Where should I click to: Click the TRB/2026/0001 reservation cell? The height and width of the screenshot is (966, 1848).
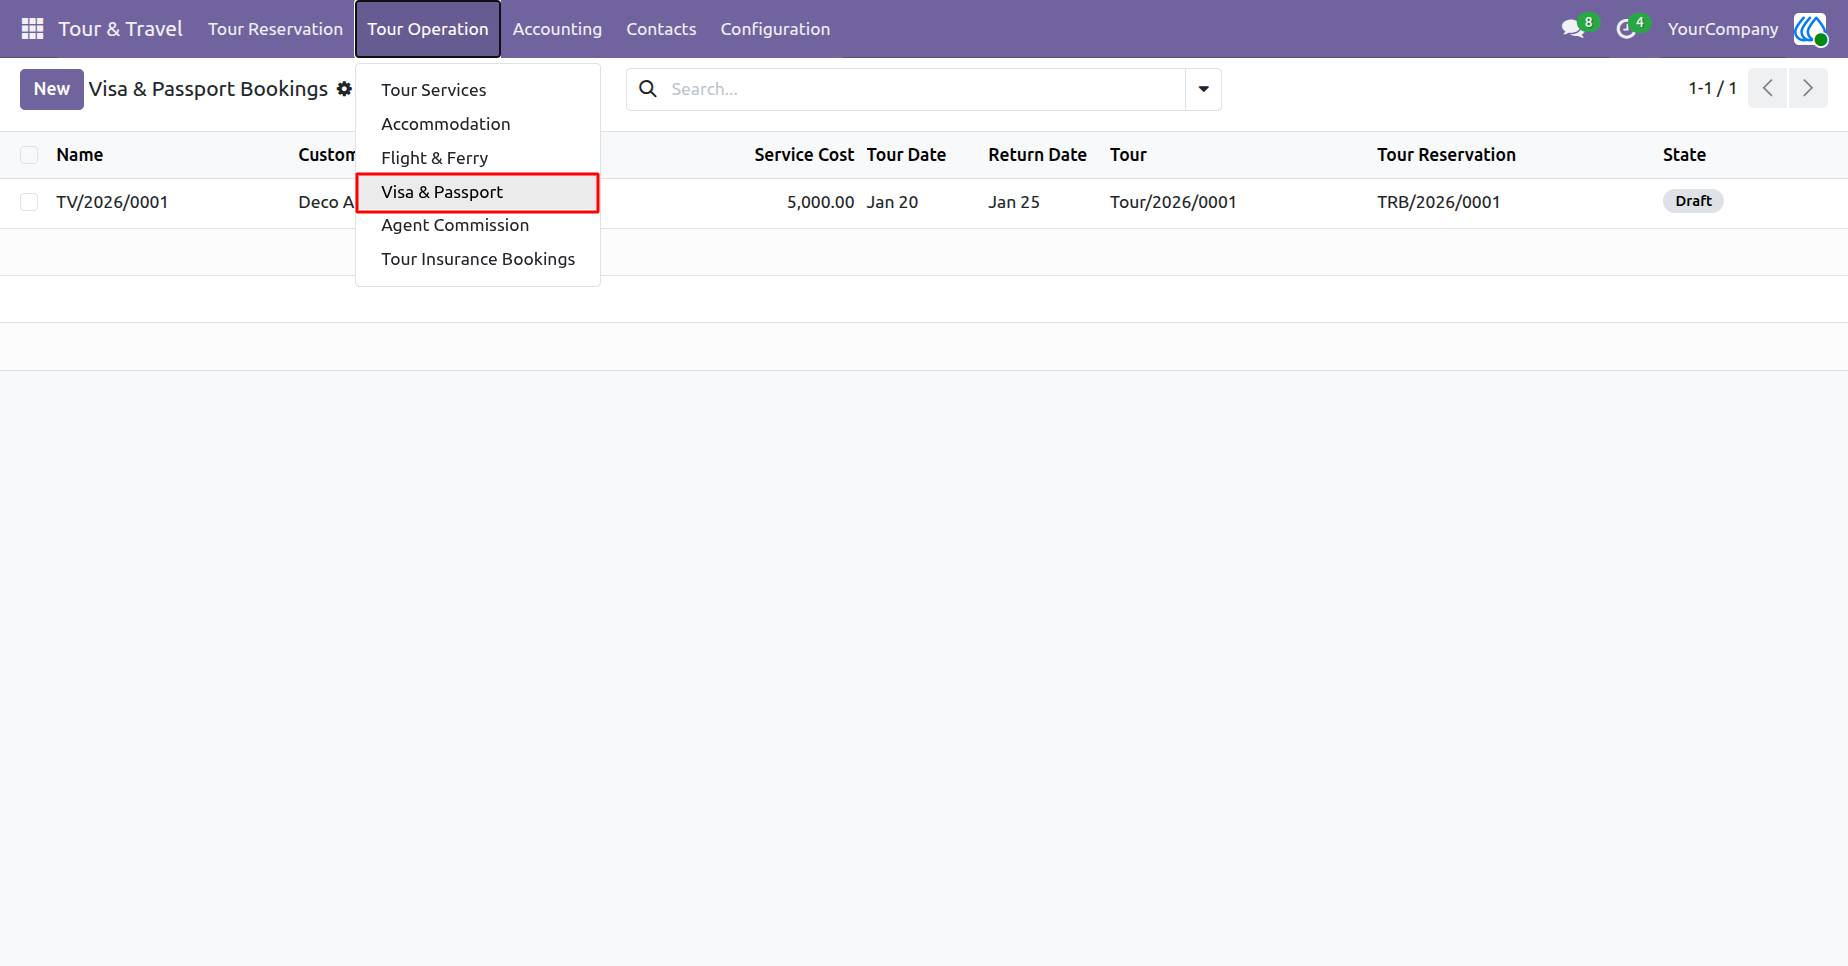pos(1438,202)
